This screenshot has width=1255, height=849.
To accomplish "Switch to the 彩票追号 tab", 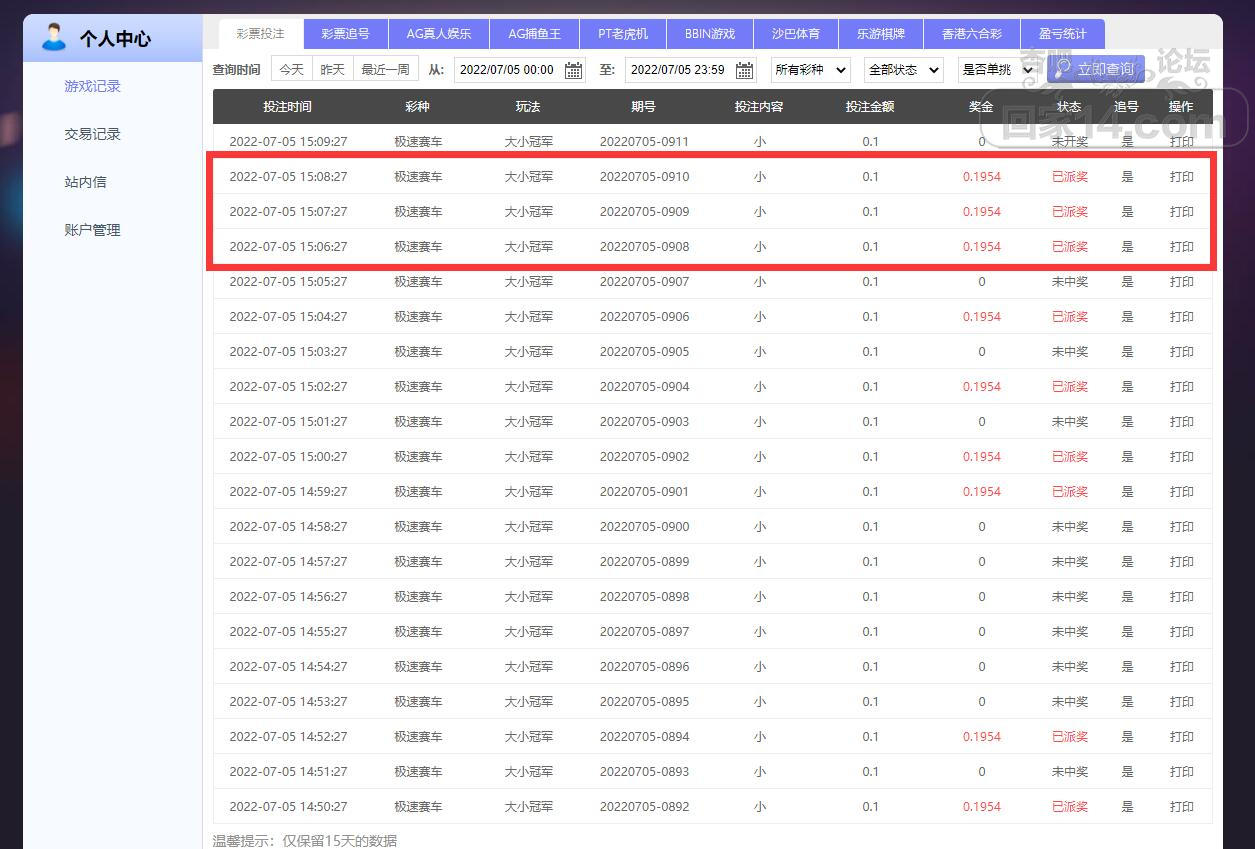I will pyautogui.click(x=345, y=34).
